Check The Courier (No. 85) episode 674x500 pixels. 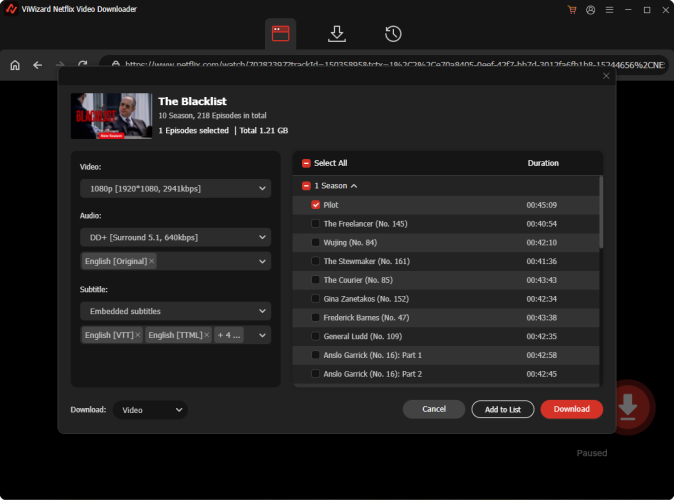coord(316,280)
